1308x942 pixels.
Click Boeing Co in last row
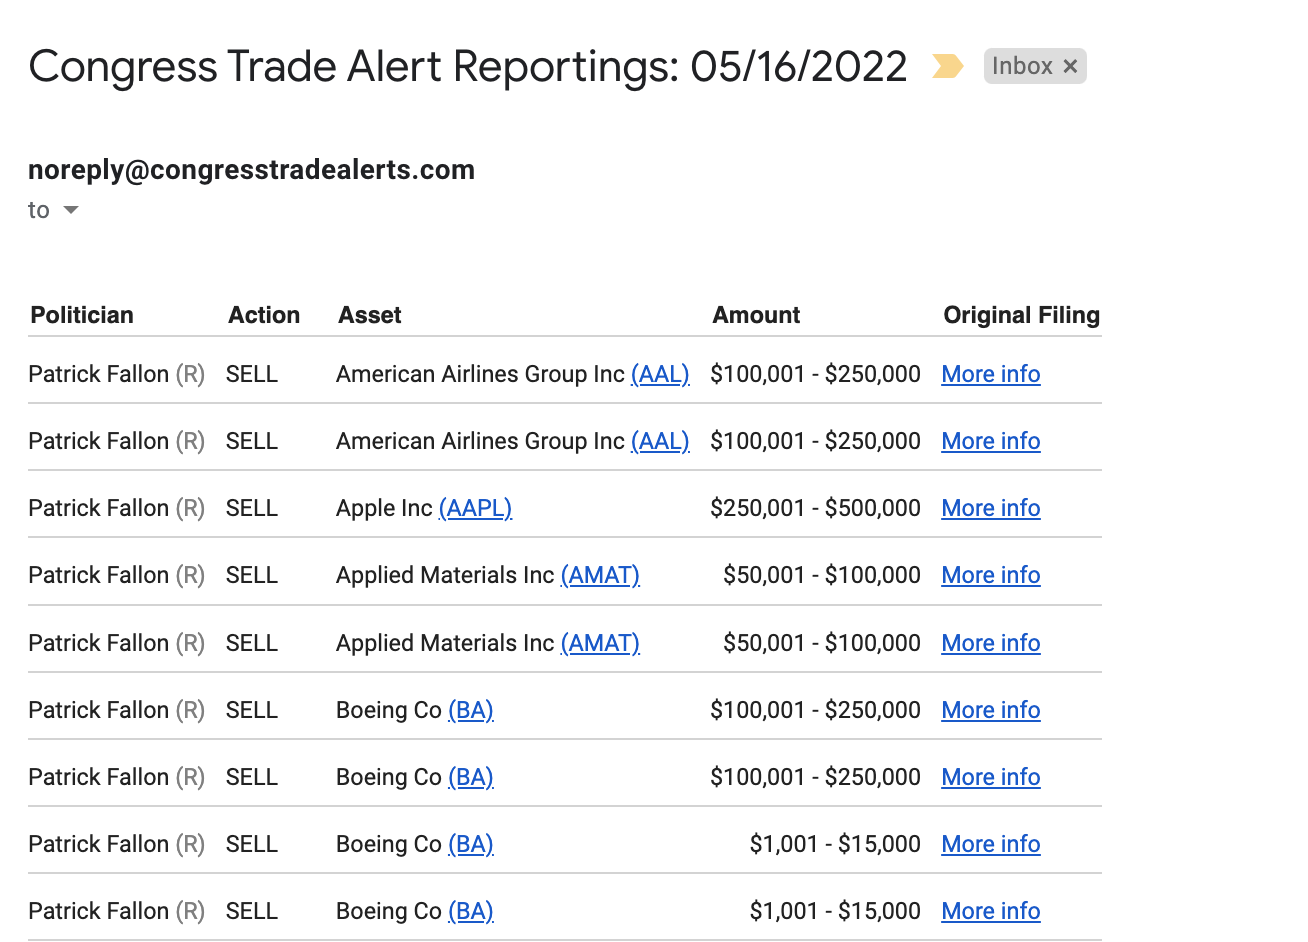point(389,911)
